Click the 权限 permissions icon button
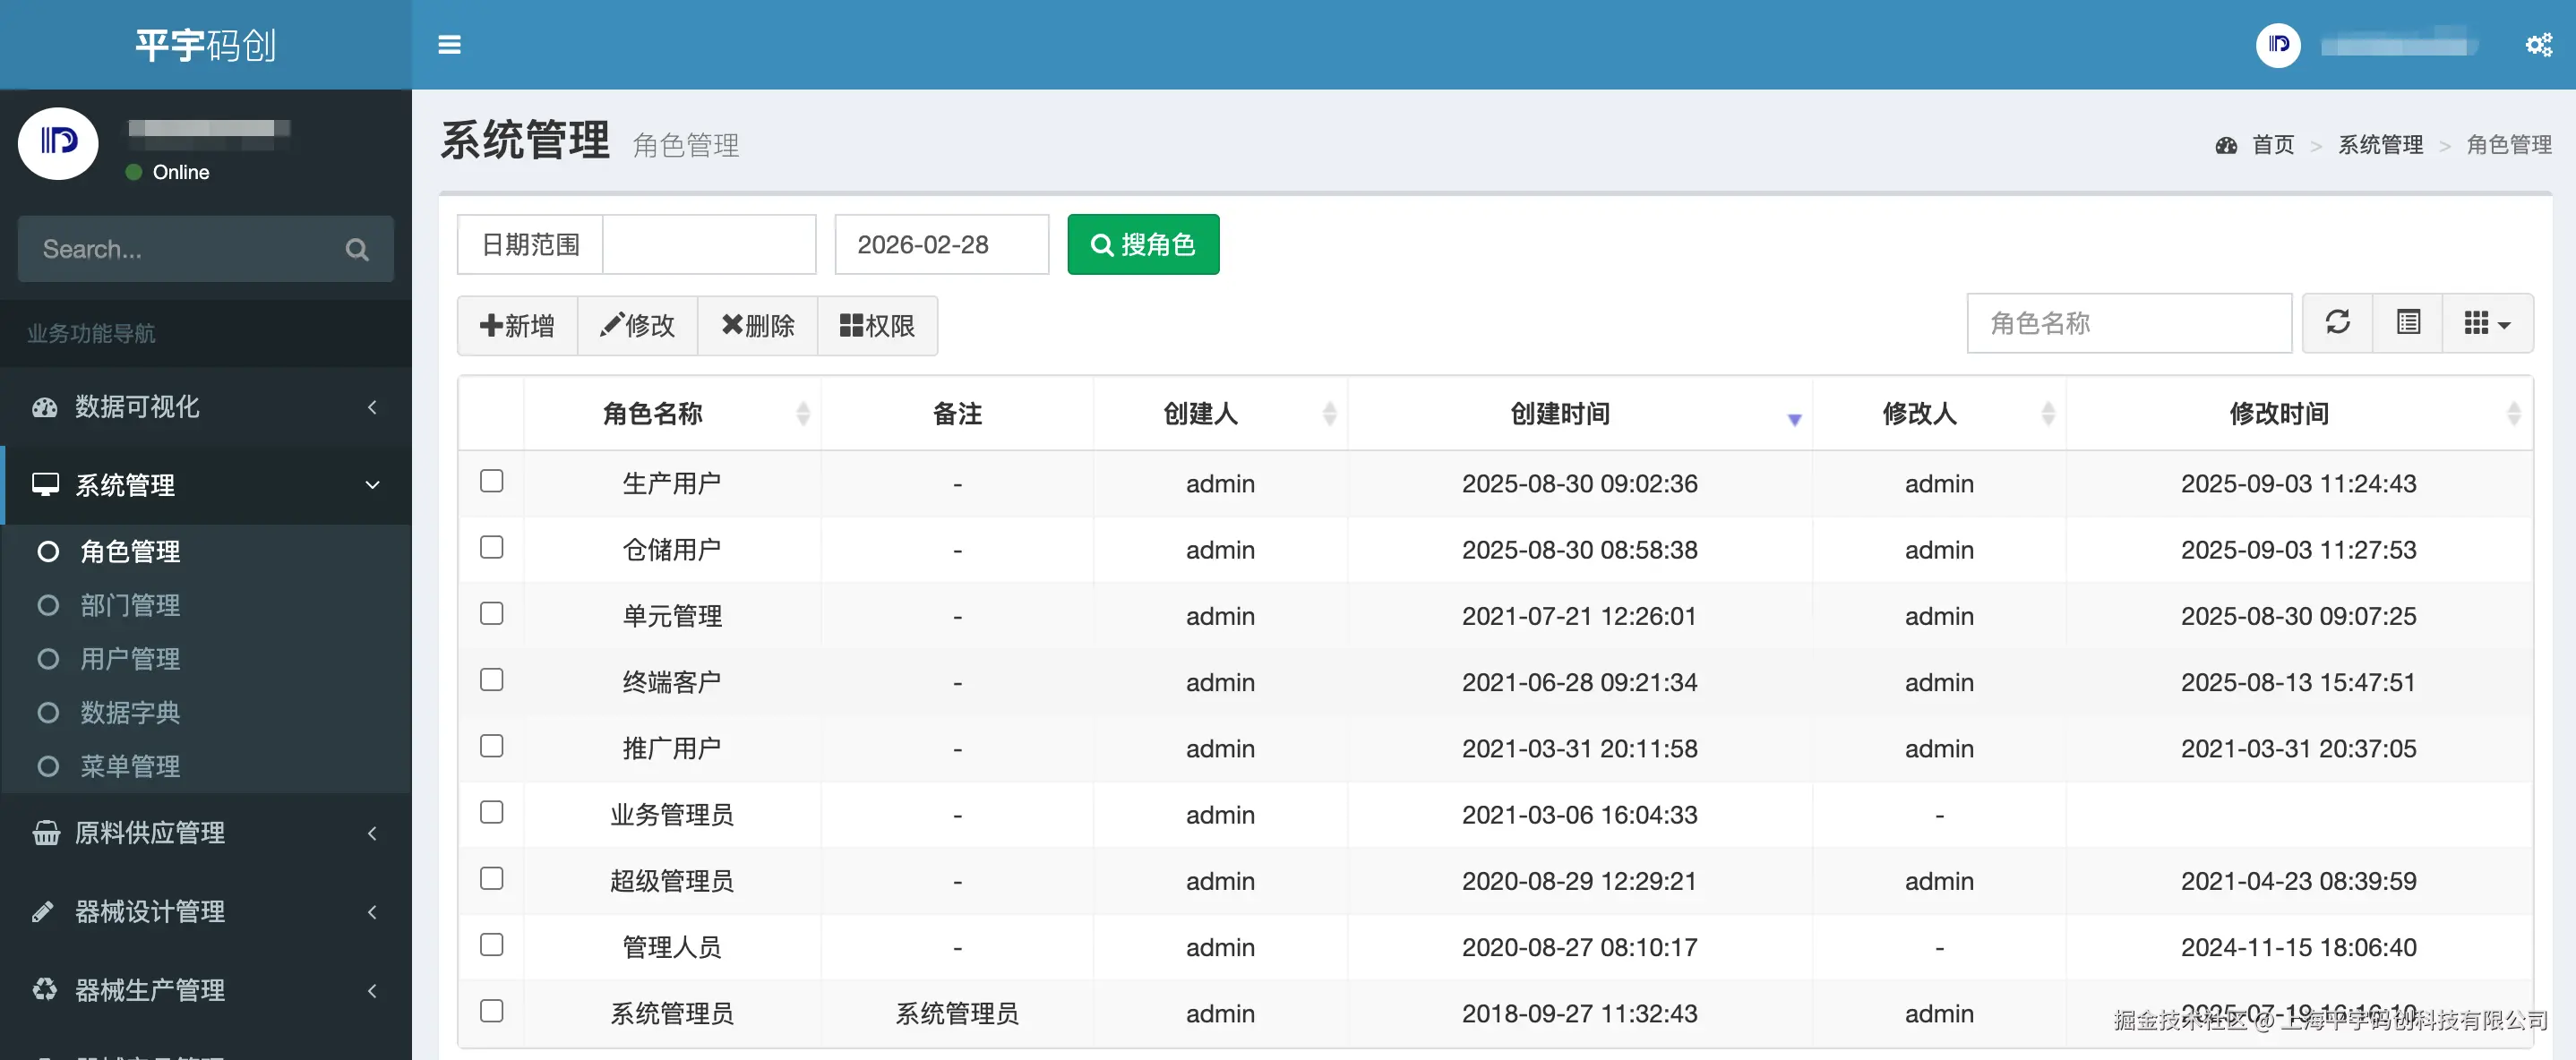2576x1060 pixels. (878, 325)
